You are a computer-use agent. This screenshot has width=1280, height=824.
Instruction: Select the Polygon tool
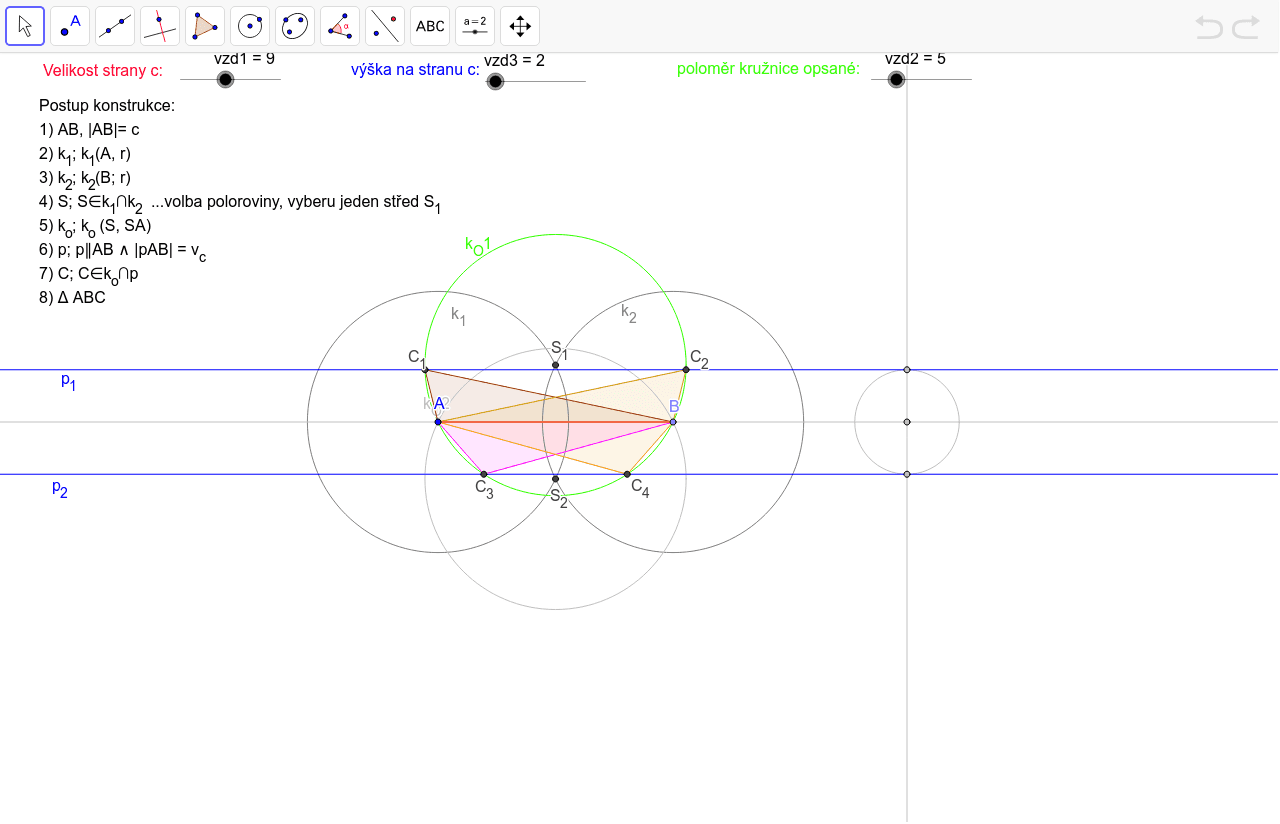tap(205, 26)
